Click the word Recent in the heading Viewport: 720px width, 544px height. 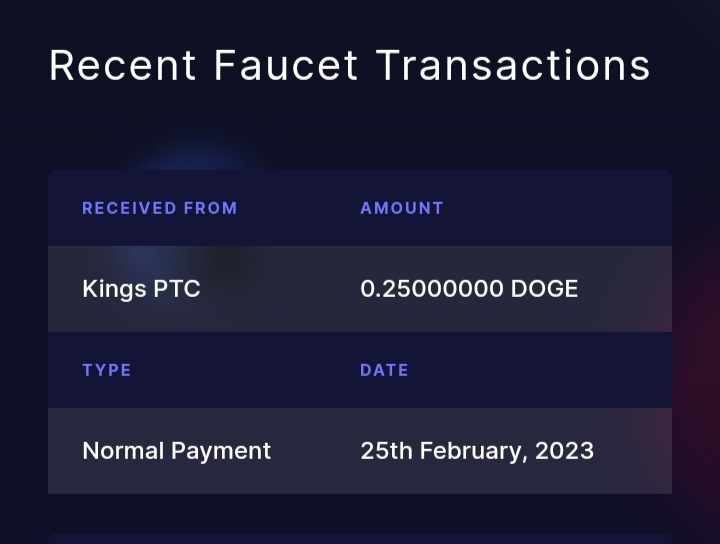(123, 65)
